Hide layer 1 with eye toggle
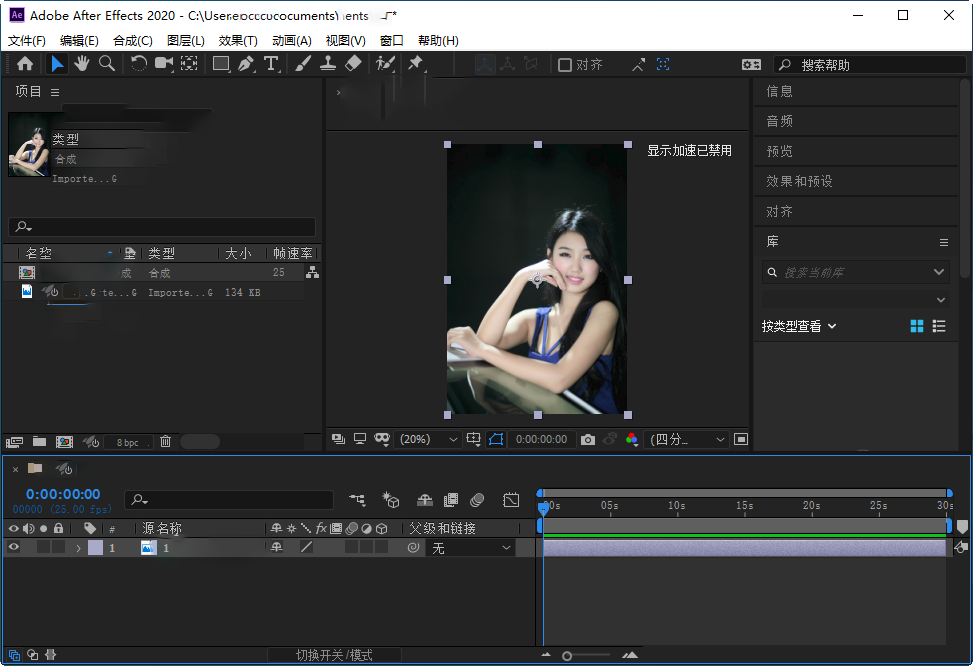The height and width of the screenshot is (666, 973). (x=14, y=547)
